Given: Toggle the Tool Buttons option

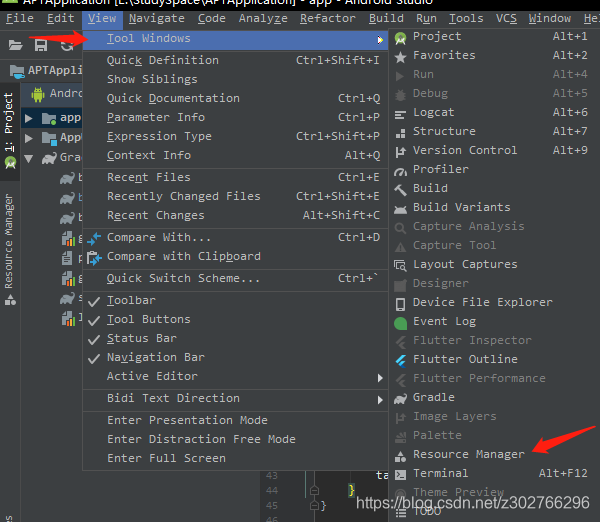Looking at the screenshot, I should (235, 320).
